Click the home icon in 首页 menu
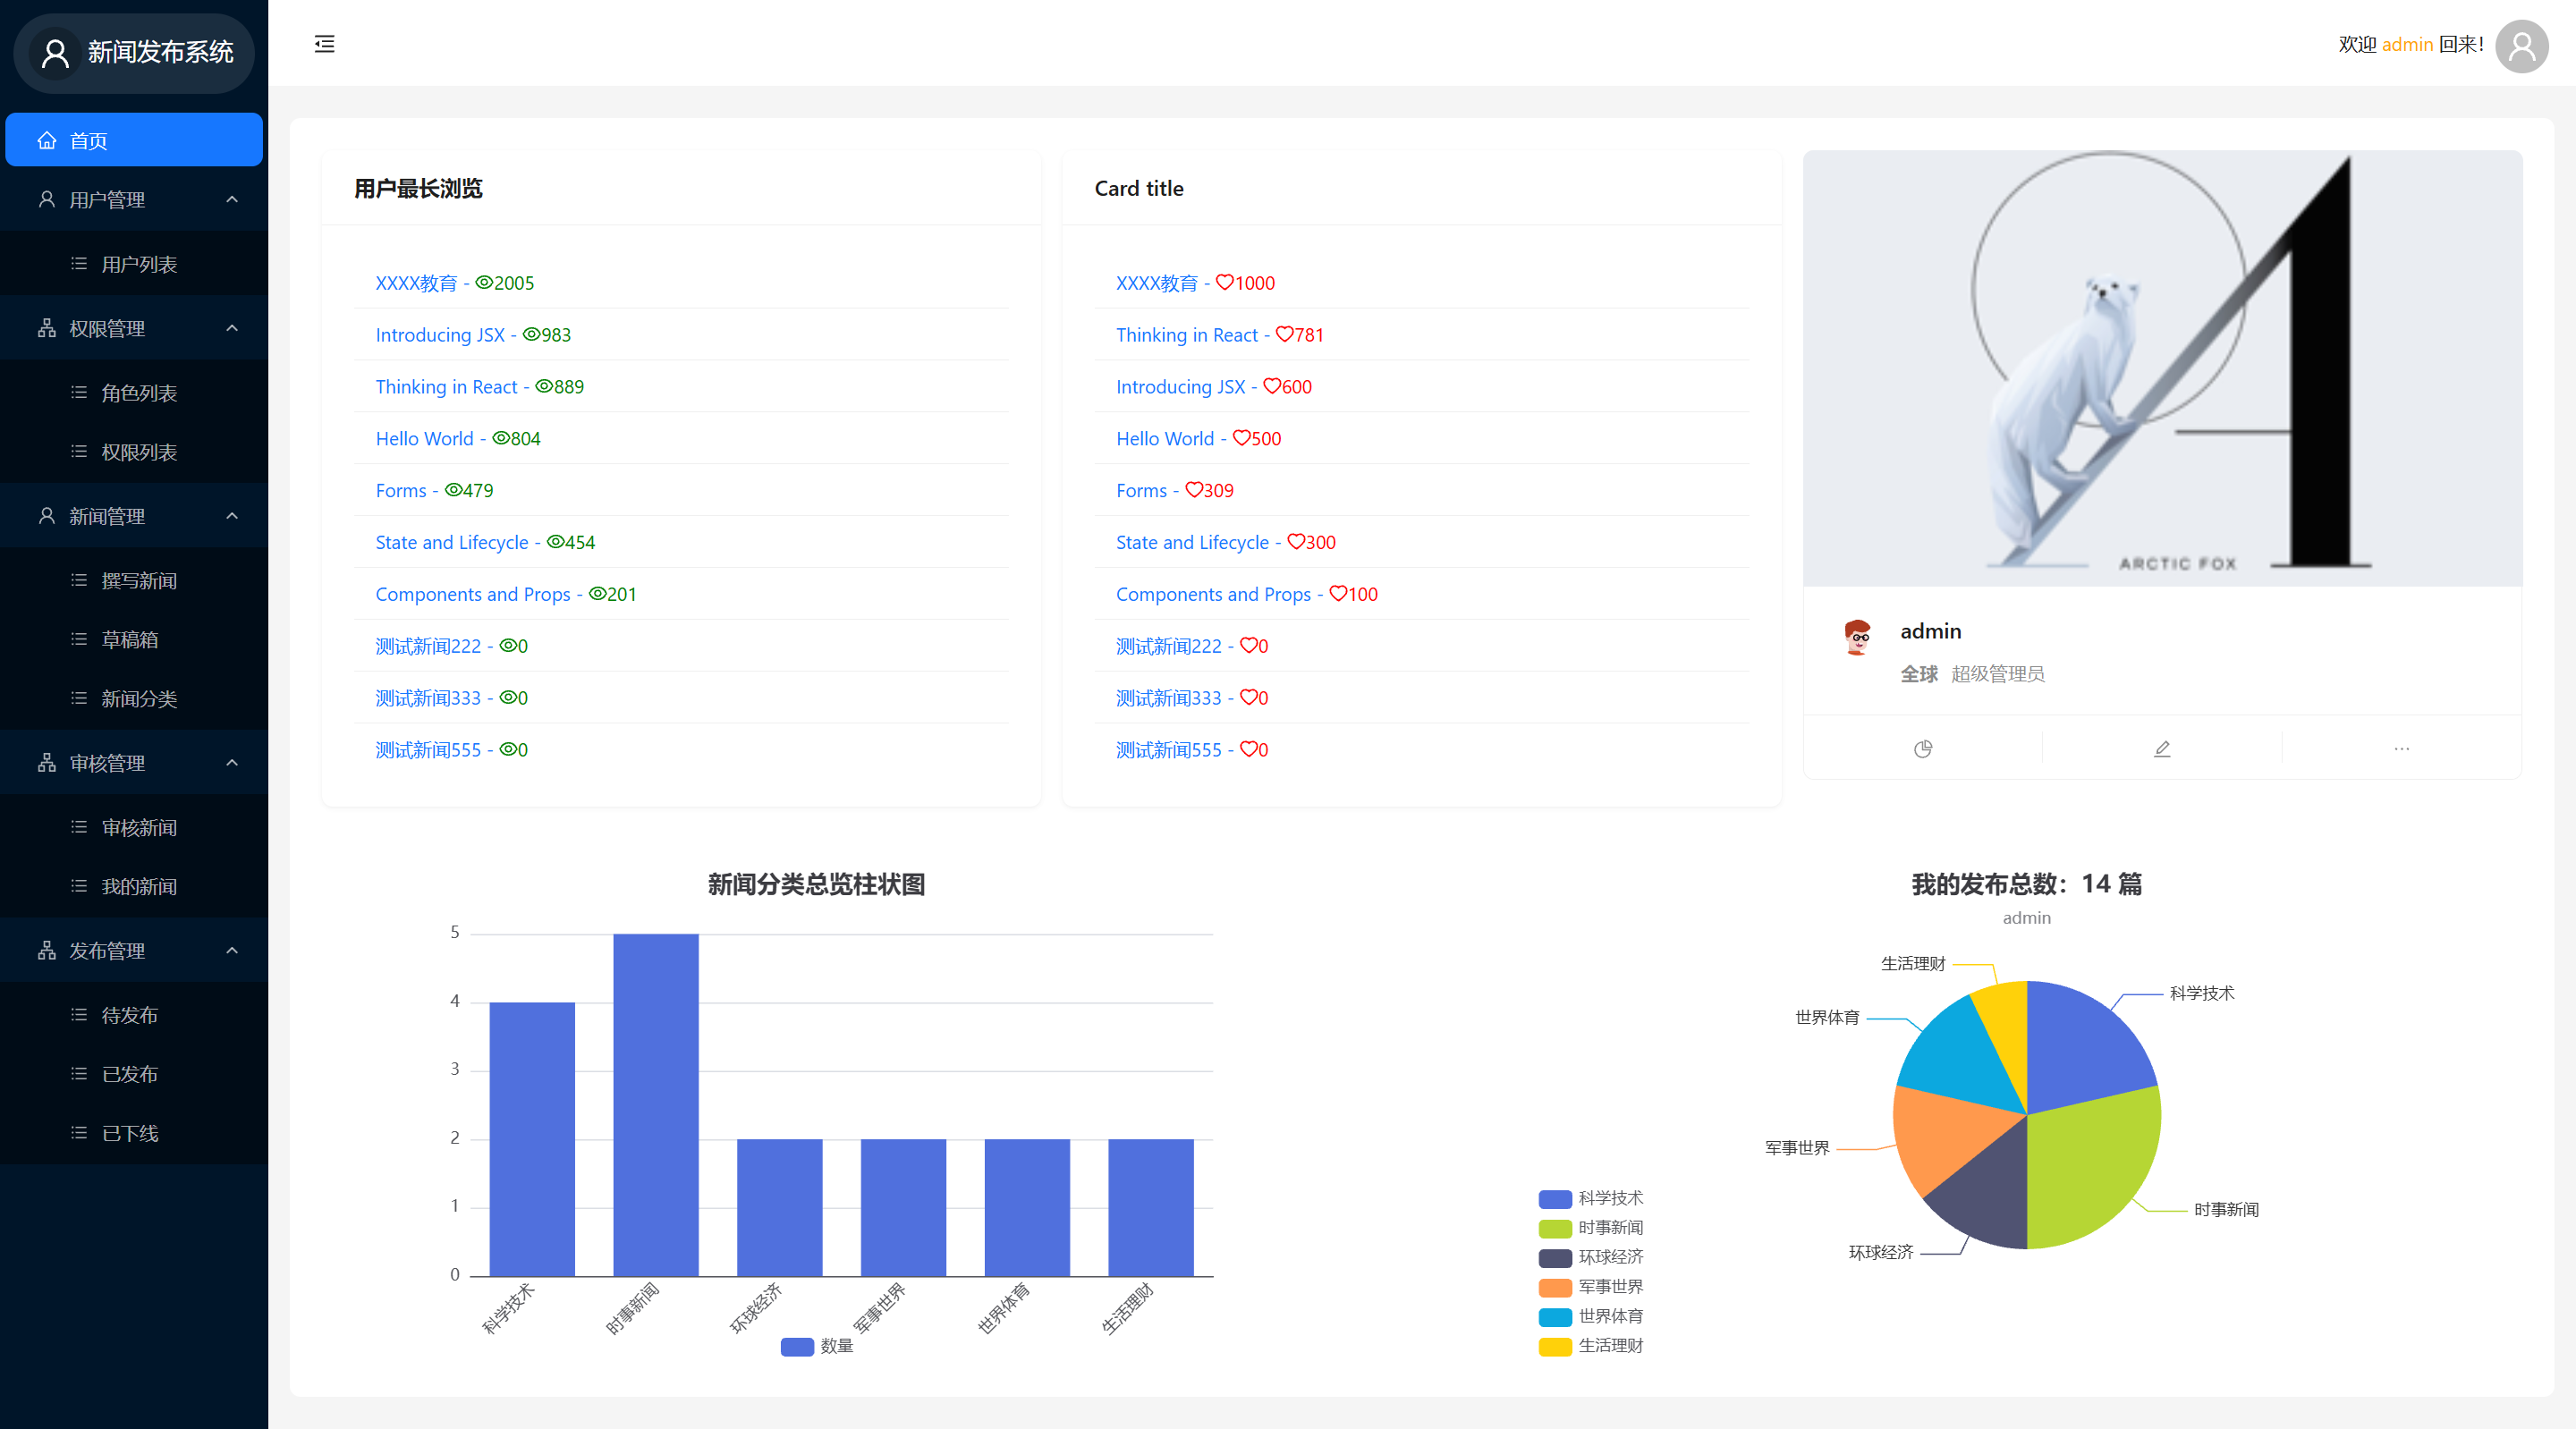Screen dimensions: 2576x1429 pos(47,141)
